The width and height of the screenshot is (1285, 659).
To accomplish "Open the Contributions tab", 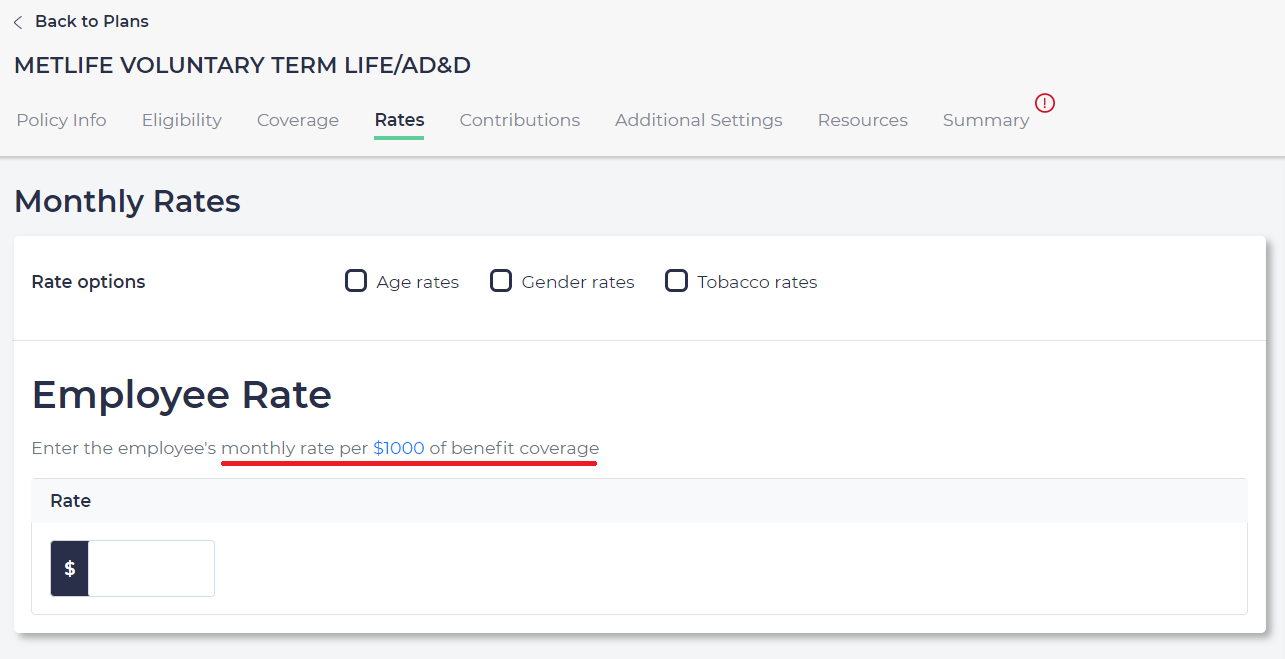I will [x=519, y=120].
